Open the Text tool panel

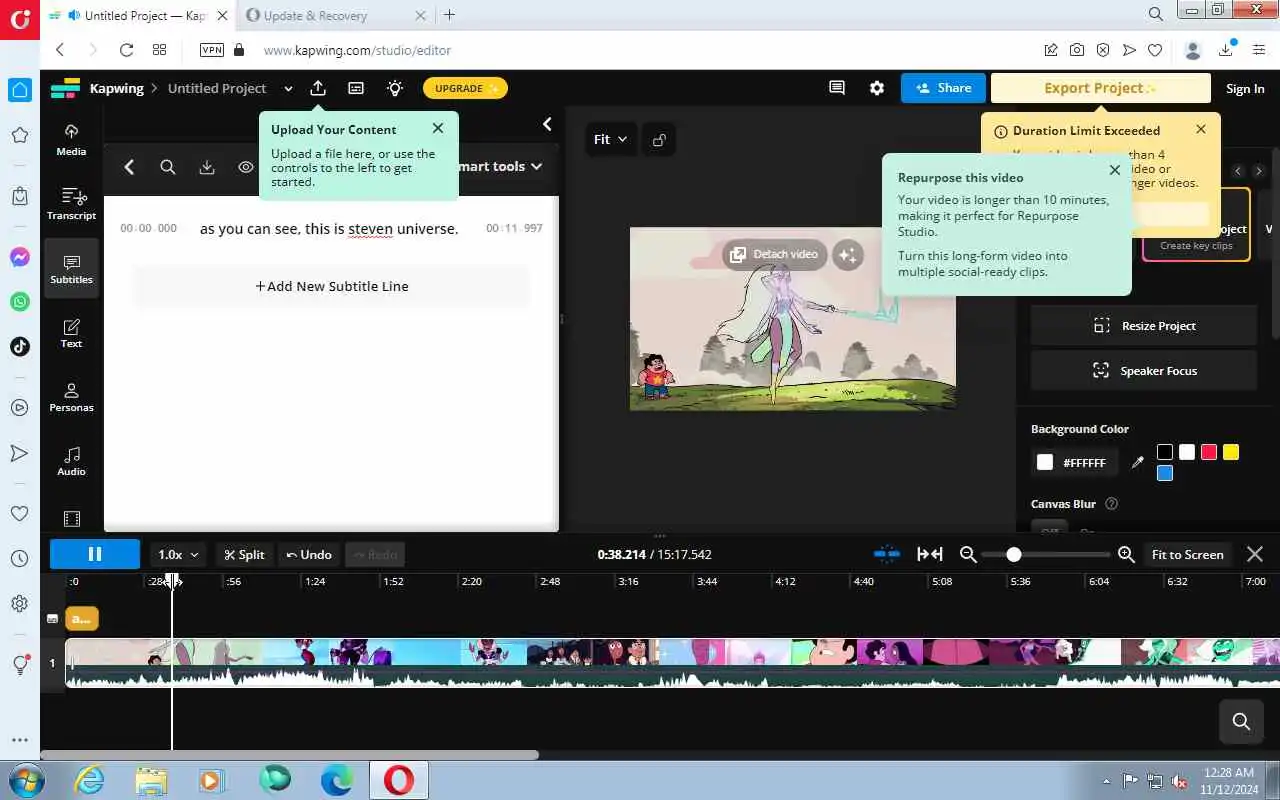click(71, 333)
